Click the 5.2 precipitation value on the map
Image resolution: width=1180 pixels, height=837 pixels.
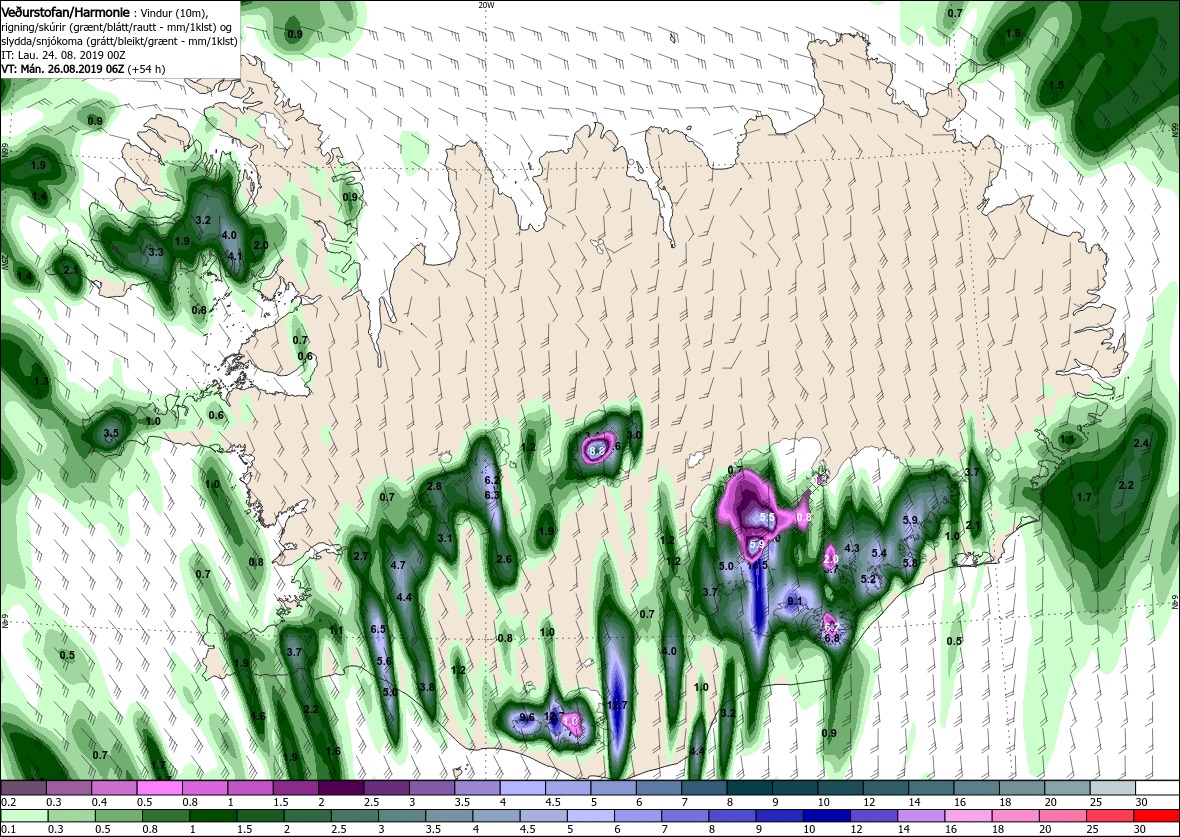[x=868, y=580]
